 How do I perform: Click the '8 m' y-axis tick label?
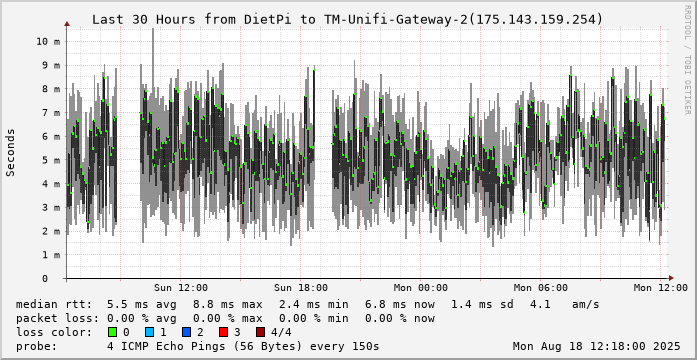pos(51,89)
